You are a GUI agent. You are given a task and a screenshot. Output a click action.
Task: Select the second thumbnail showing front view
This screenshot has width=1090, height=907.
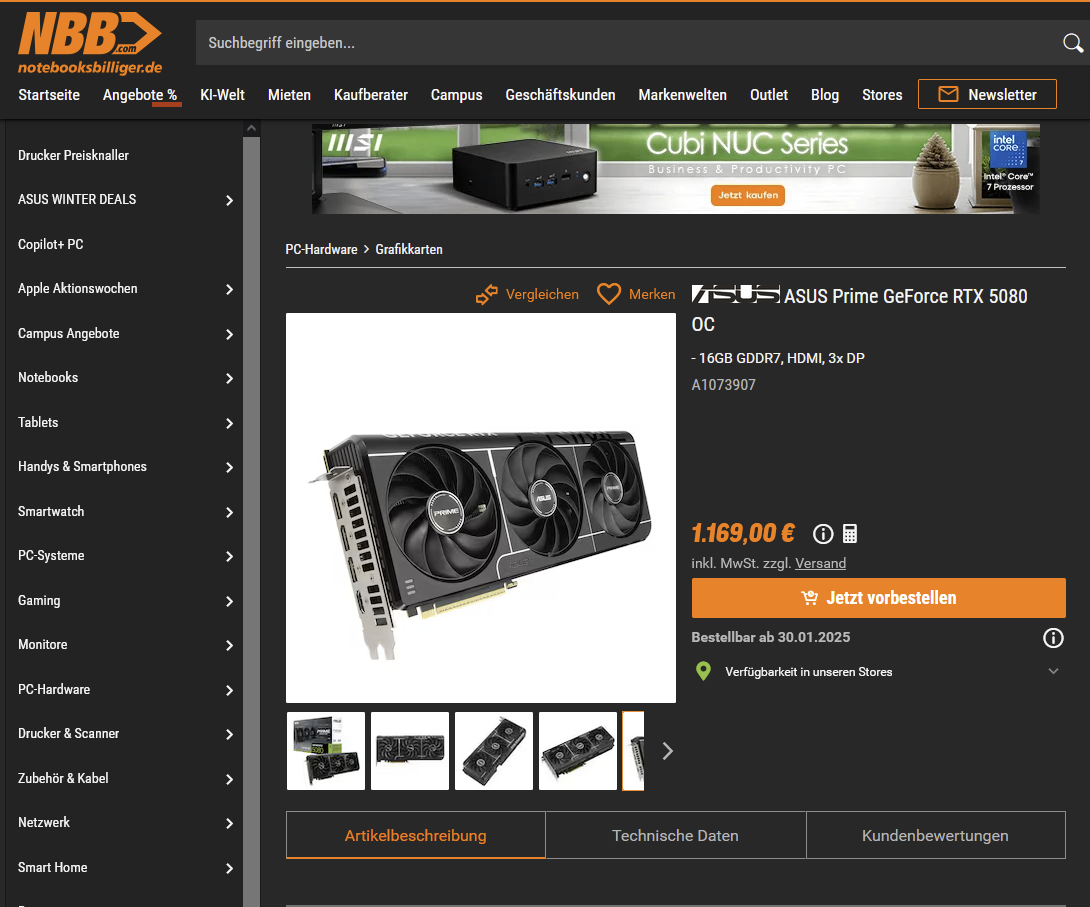[410, 751]
